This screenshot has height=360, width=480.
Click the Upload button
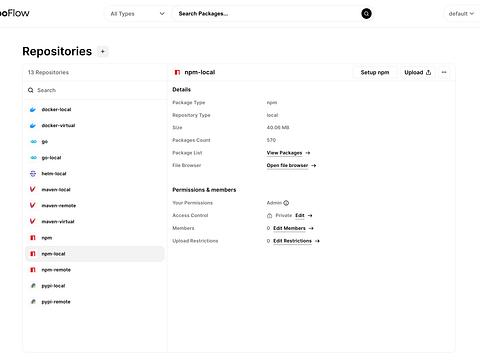[x=418, y=72]
